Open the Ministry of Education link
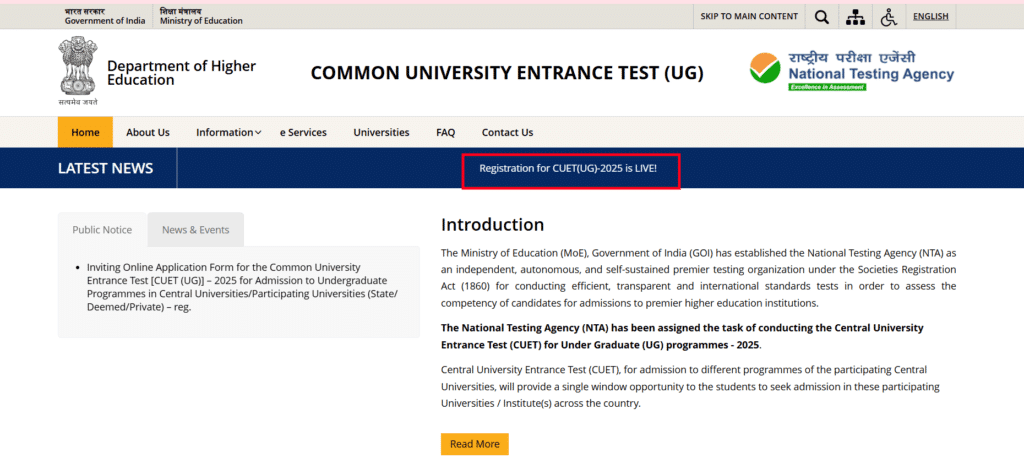The height and width of the screenshot is (469, 1024). (x=201, y=16)
